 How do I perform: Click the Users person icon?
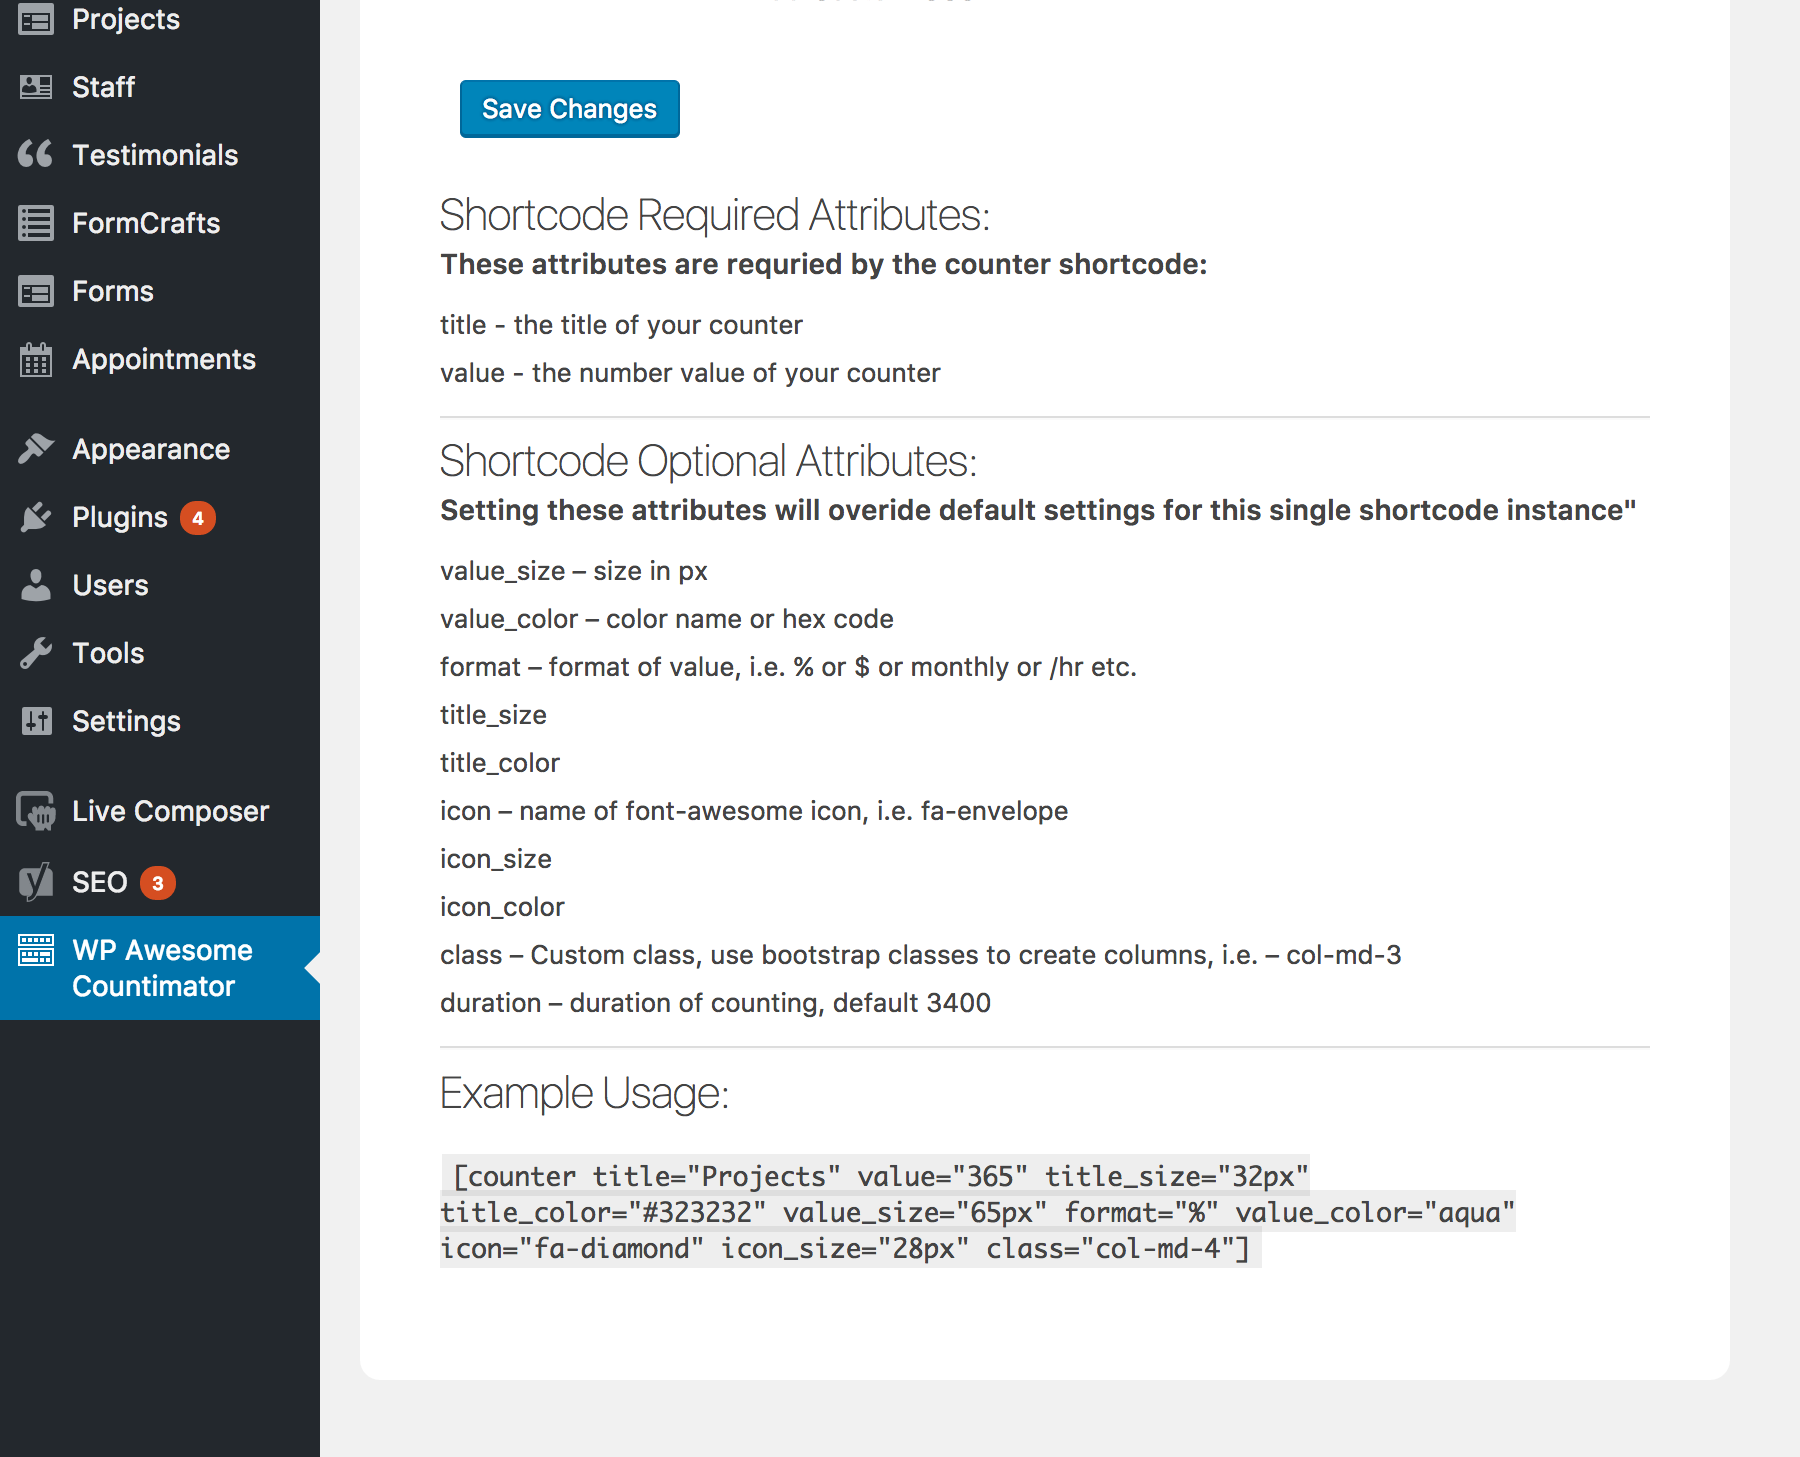click(36, 585)
